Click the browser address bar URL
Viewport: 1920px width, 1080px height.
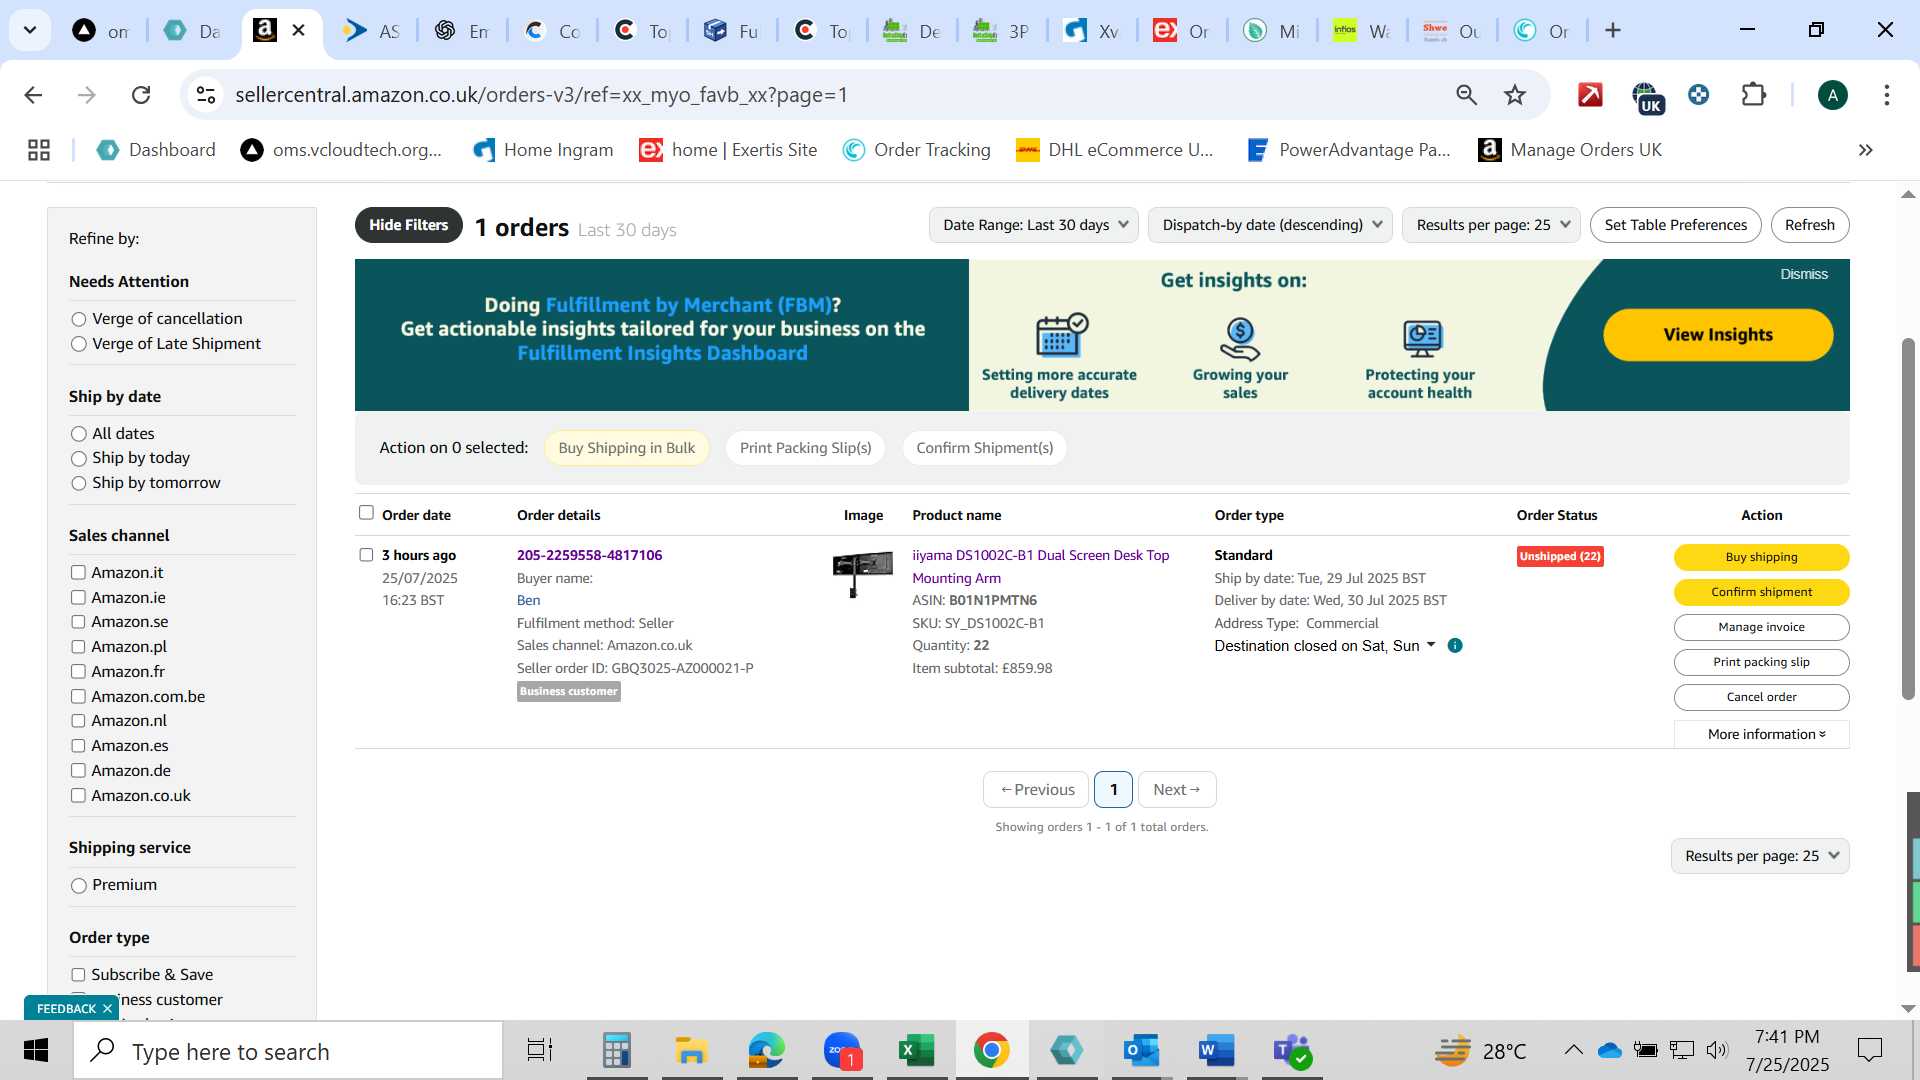541,95
